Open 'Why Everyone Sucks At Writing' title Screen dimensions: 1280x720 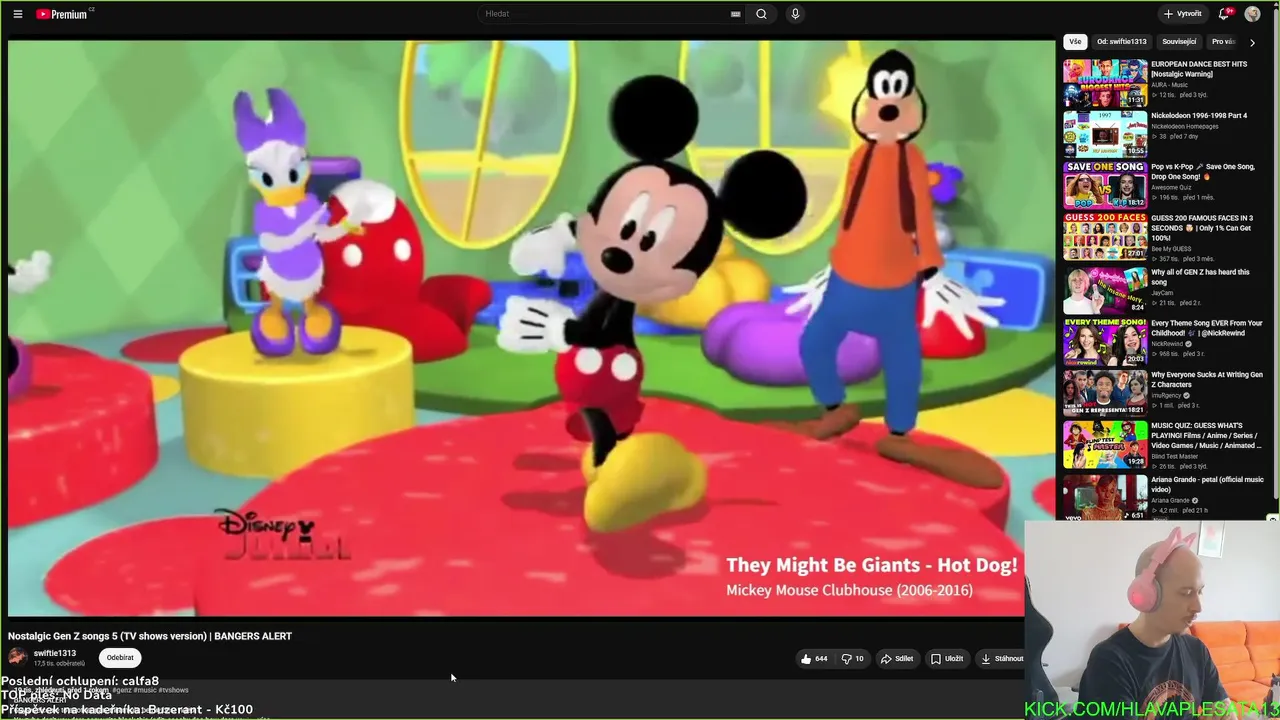(x=1207, y=379)
